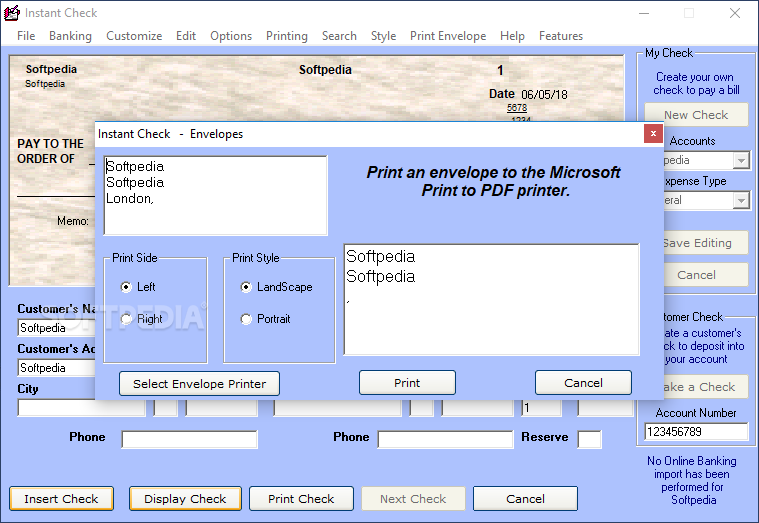Click the Customer's Address input field
Viewport: 759px width, 523px height.
pyautogui.click(x=57, y=368)
